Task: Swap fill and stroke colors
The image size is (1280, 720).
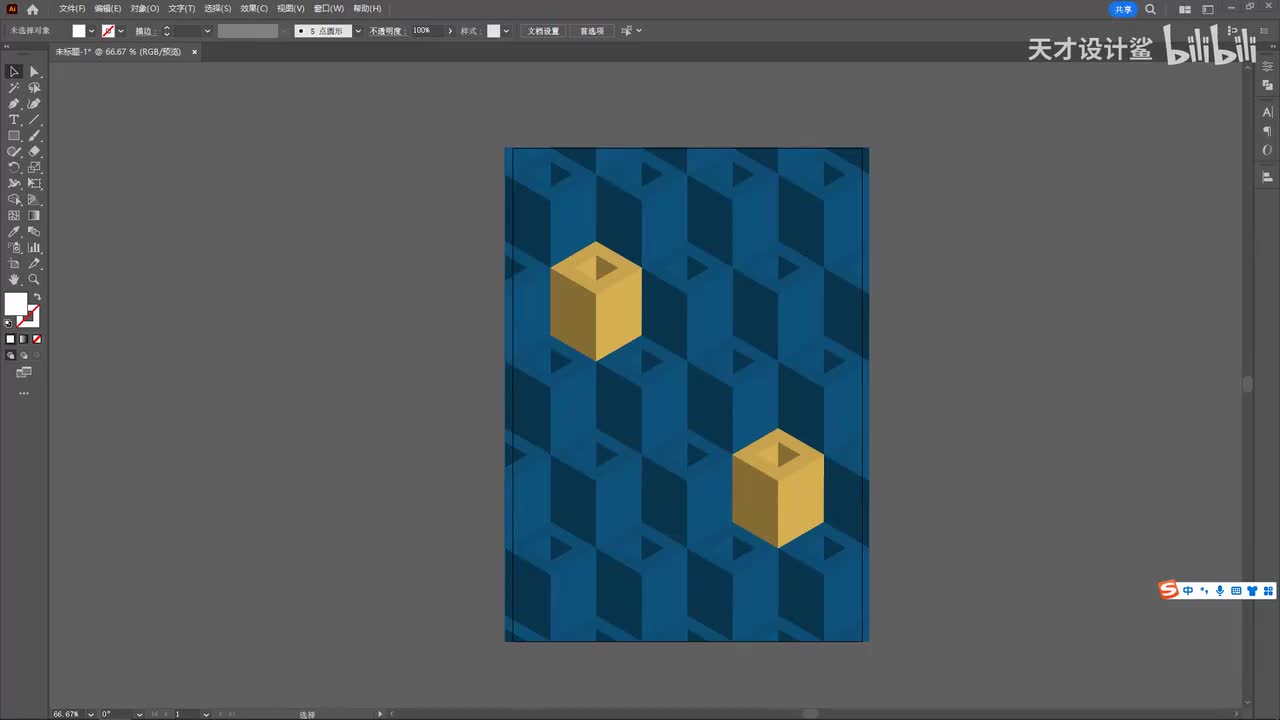Action: 37,297
